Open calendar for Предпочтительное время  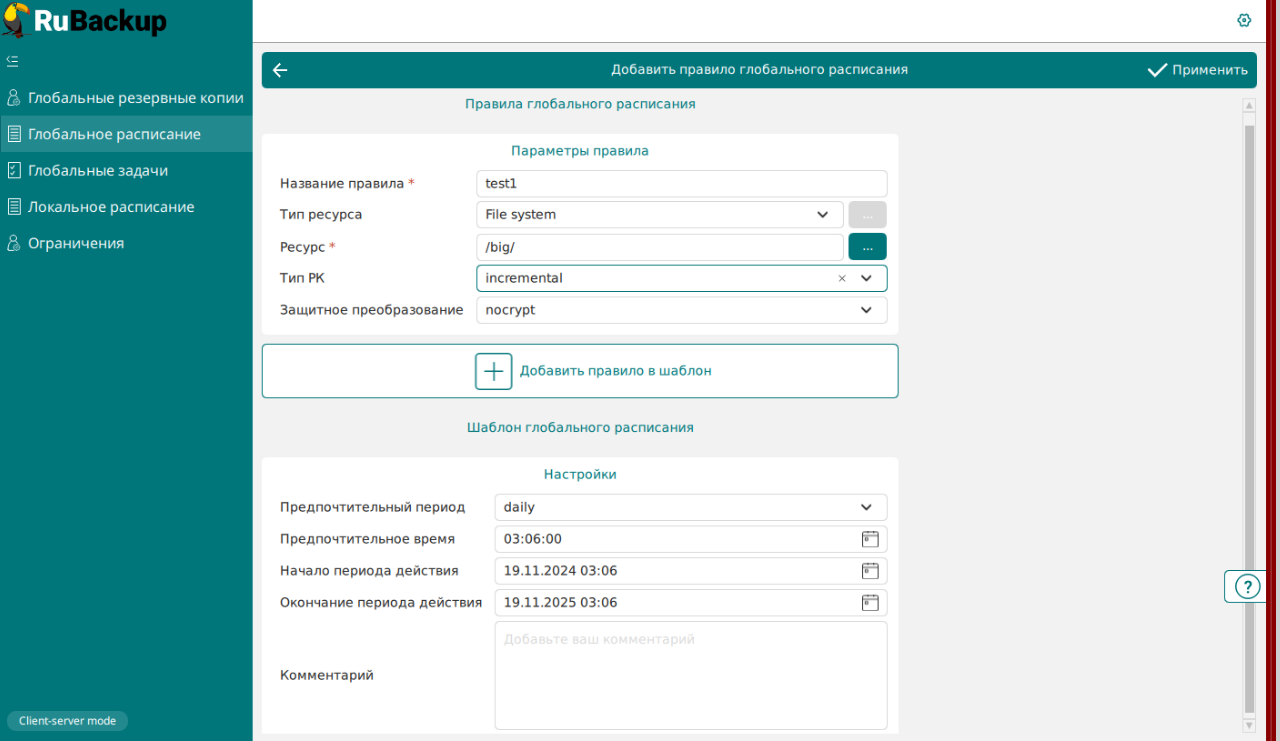[x=870, y=539]
